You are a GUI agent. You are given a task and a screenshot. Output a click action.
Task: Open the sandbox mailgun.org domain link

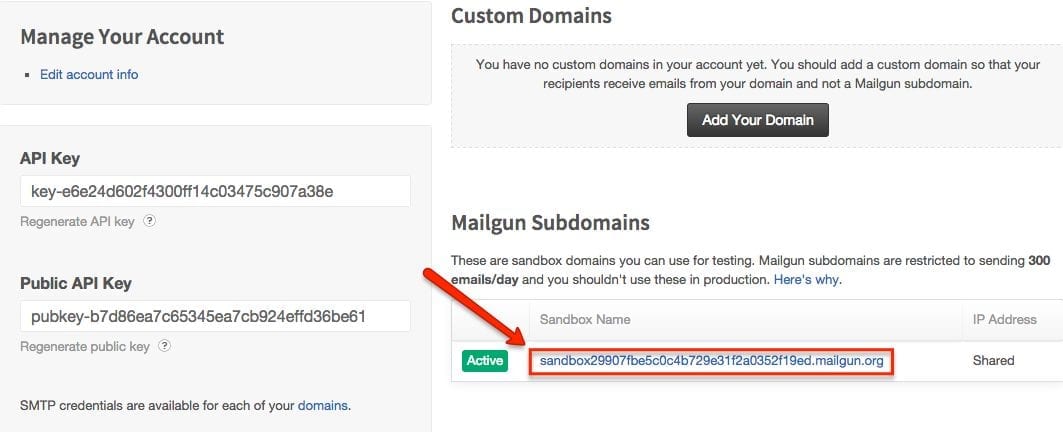[712, 361]
